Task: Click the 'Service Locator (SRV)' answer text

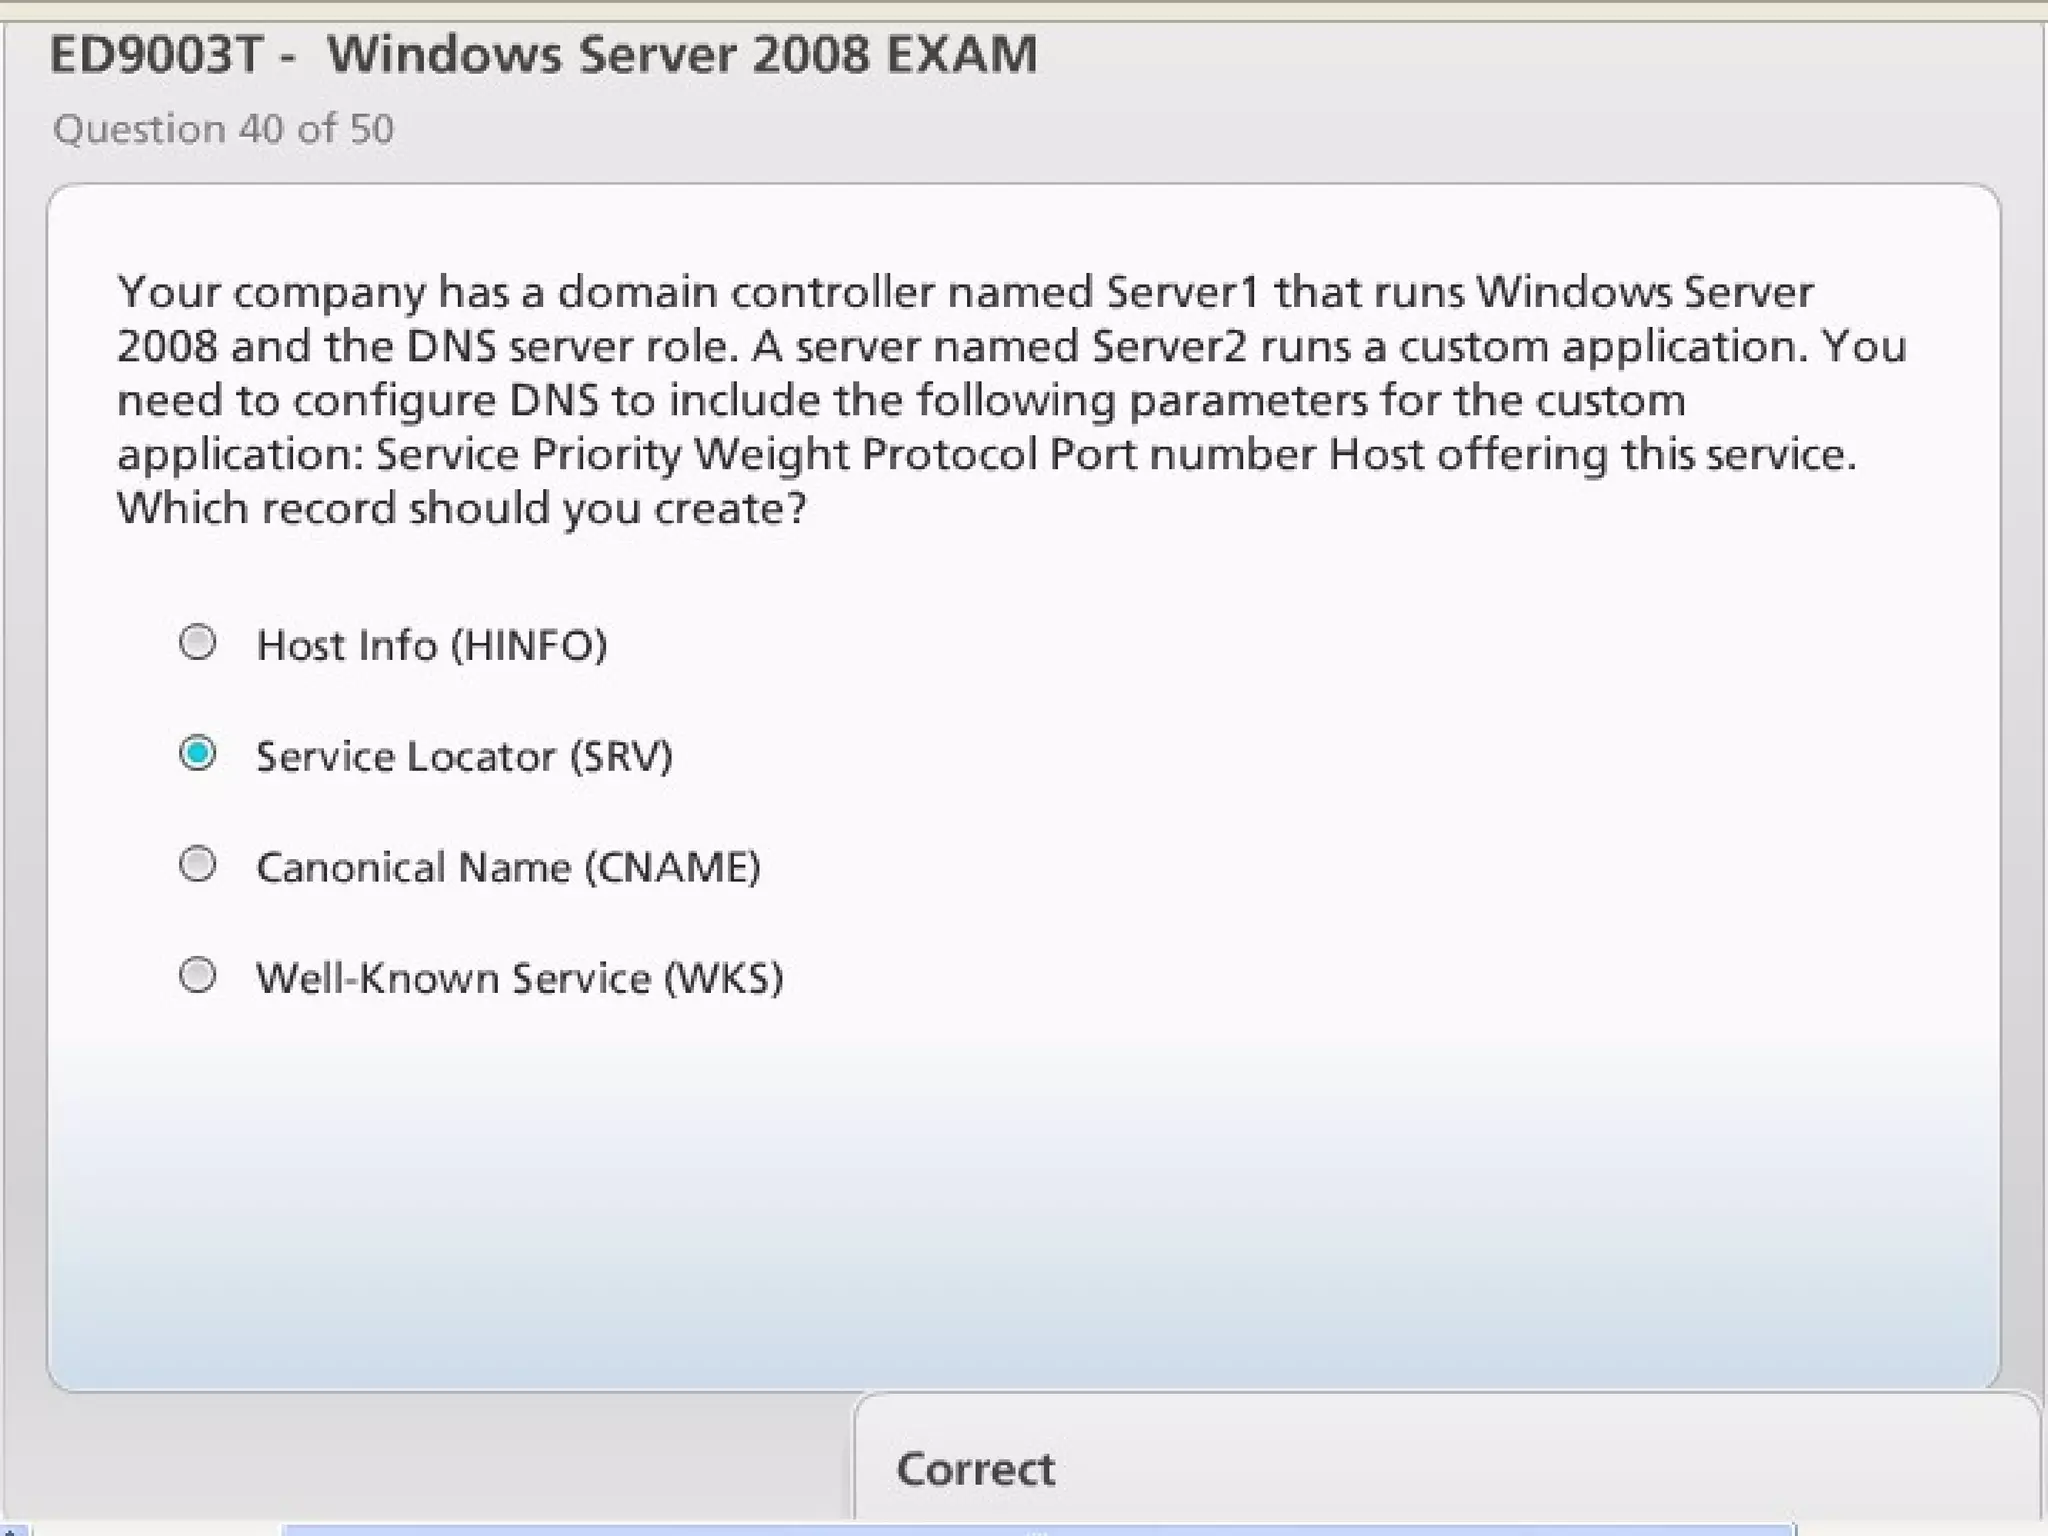Action: click(x=465, y=756)
